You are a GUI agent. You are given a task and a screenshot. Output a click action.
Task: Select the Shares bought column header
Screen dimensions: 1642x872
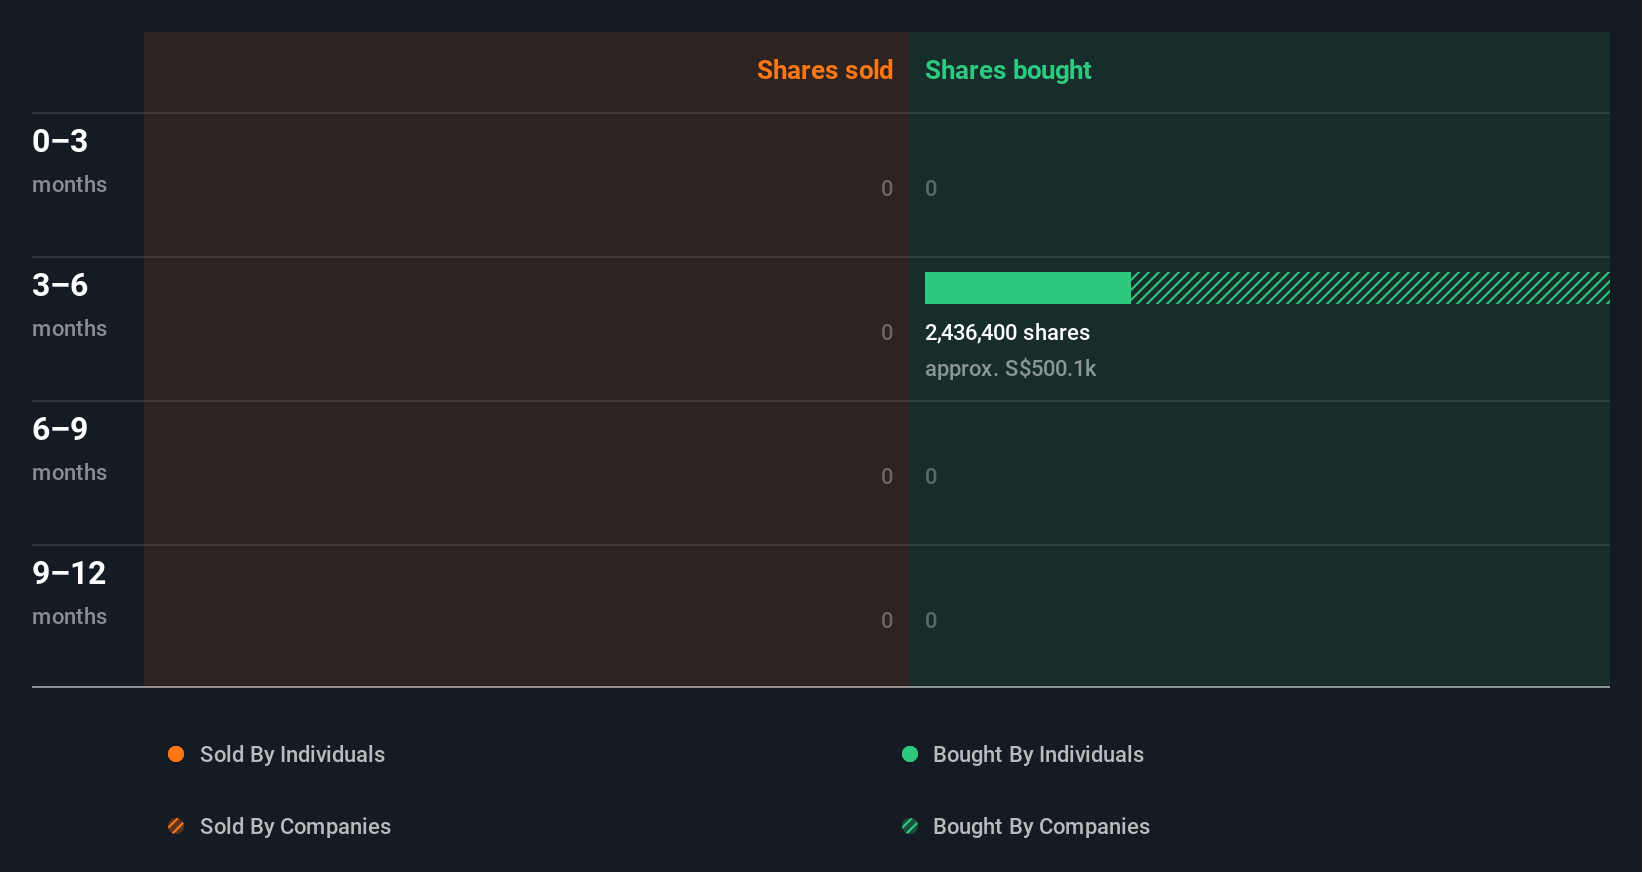tap(1008, 70)
